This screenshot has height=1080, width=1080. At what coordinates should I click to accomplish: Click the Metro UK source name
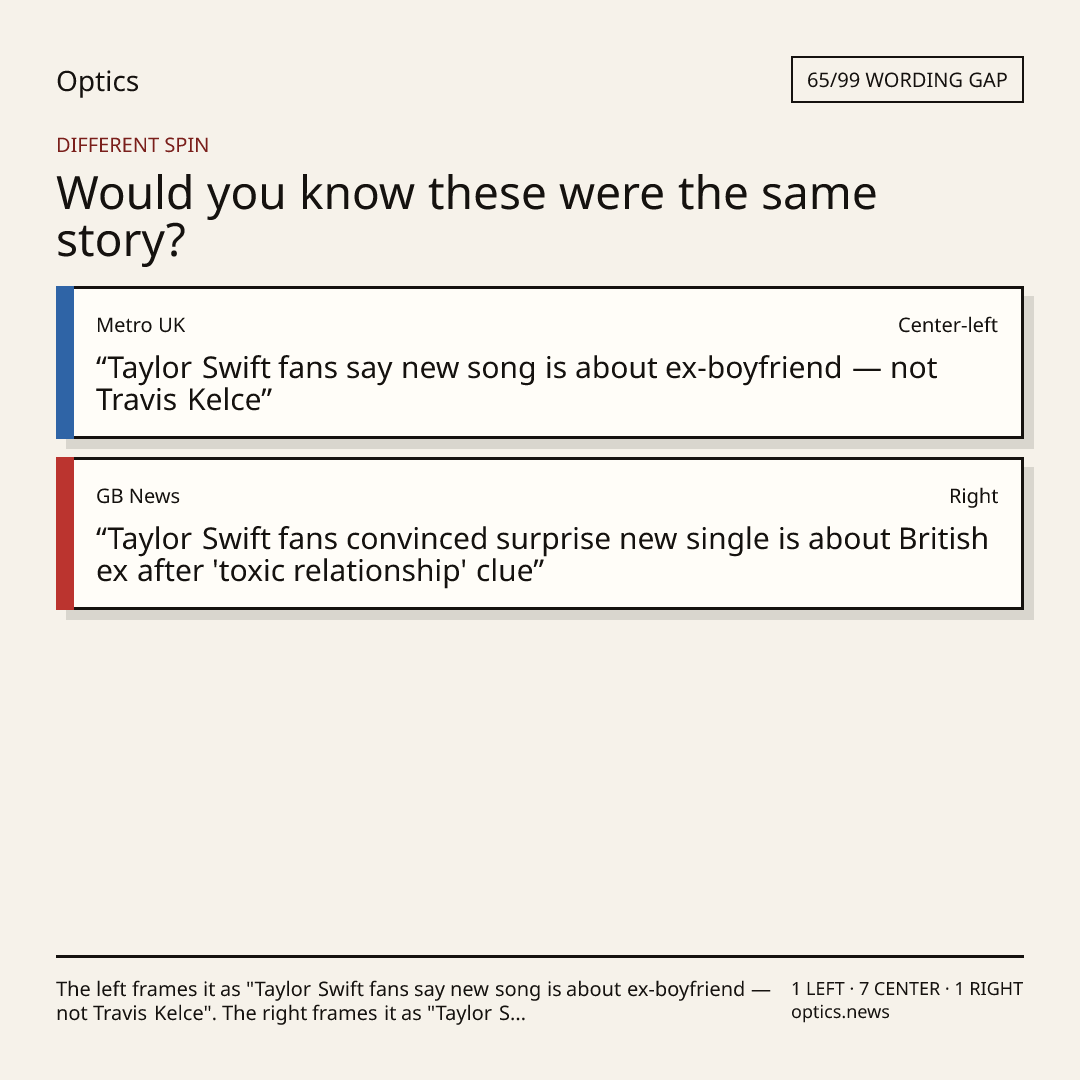[141, 325]
